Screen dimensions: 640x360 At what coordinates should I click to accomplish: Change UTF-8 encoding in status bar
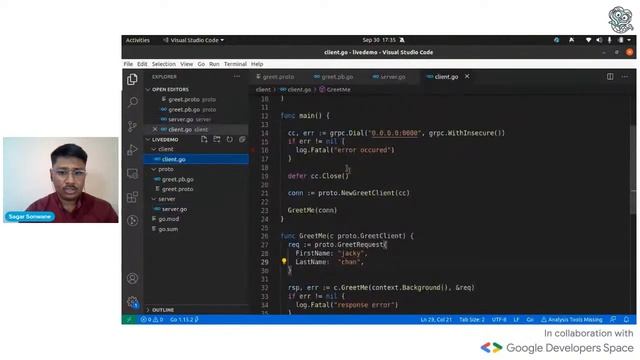499,320
